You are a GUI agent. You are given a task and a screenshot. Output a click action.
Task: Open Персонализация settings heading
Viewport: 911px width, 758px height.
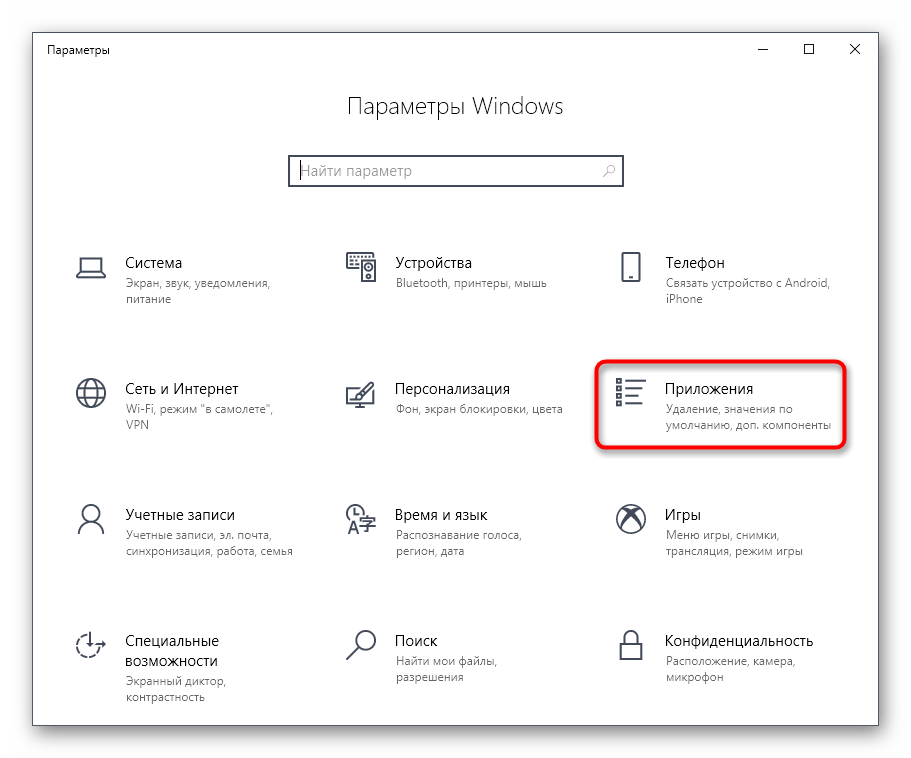point(453,389)
